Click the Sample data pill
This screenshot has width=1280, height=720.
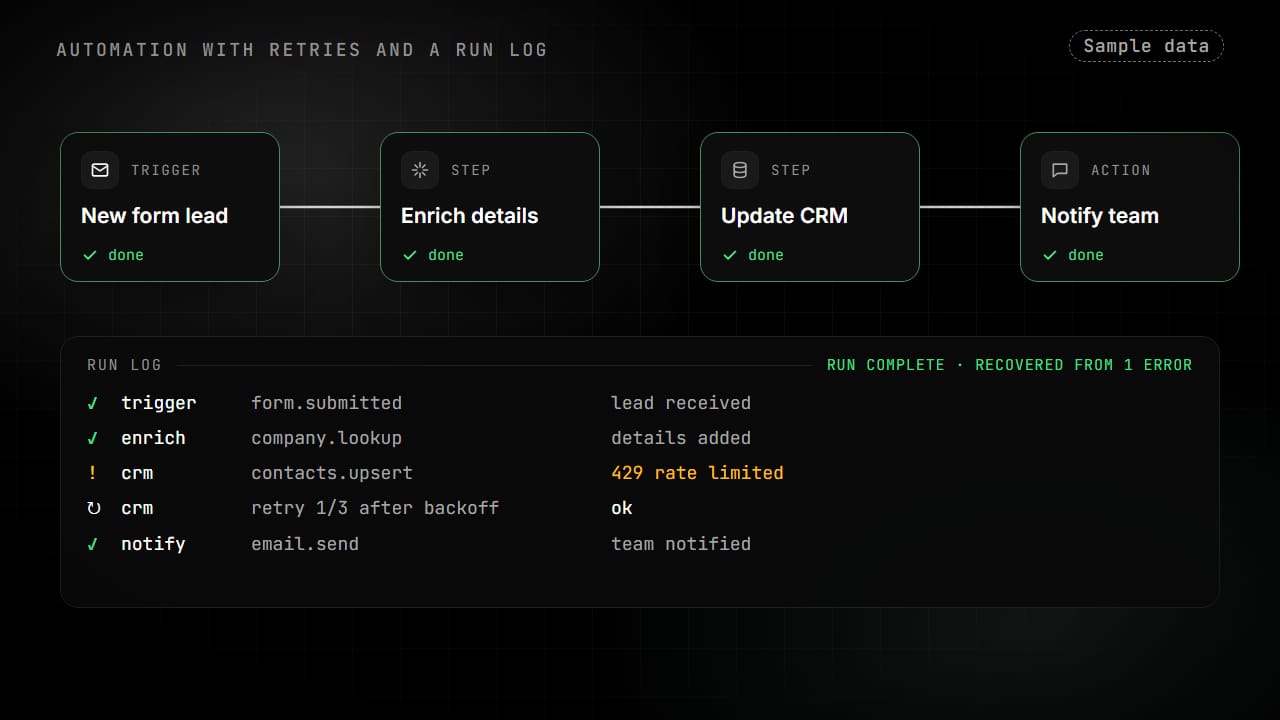point(1146,46)
